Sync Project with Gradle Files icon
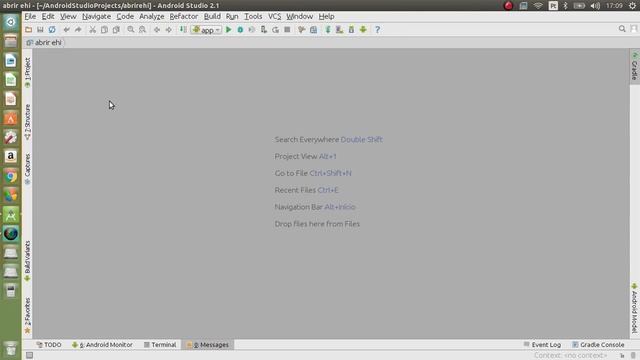The height and width of the screenshot is (360, 640). [328, 29]
